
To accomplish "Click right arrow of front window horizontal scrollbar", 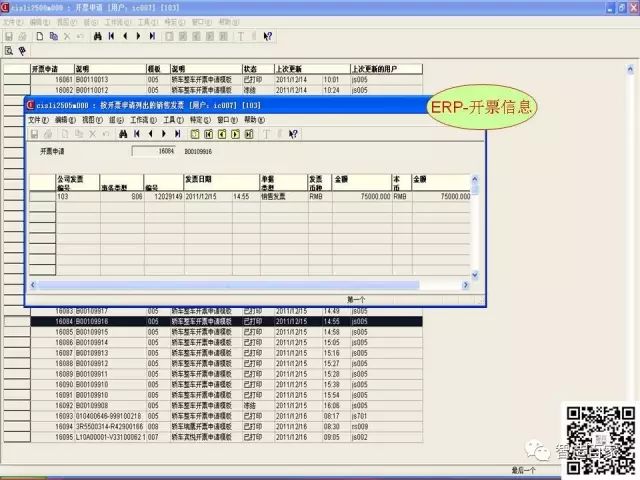I will point(465,285).
